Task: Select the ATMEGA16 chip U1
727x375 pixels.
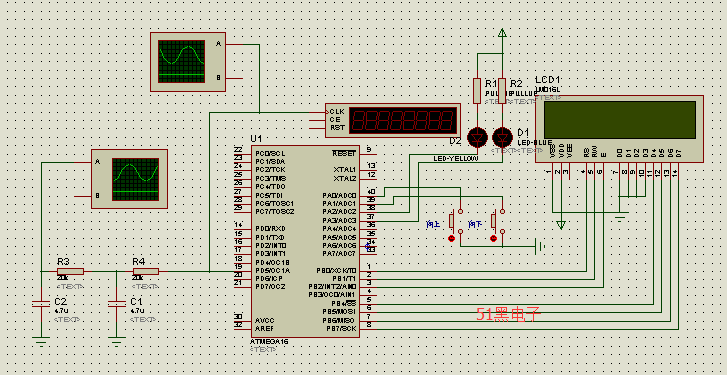Action: point(305,242)
